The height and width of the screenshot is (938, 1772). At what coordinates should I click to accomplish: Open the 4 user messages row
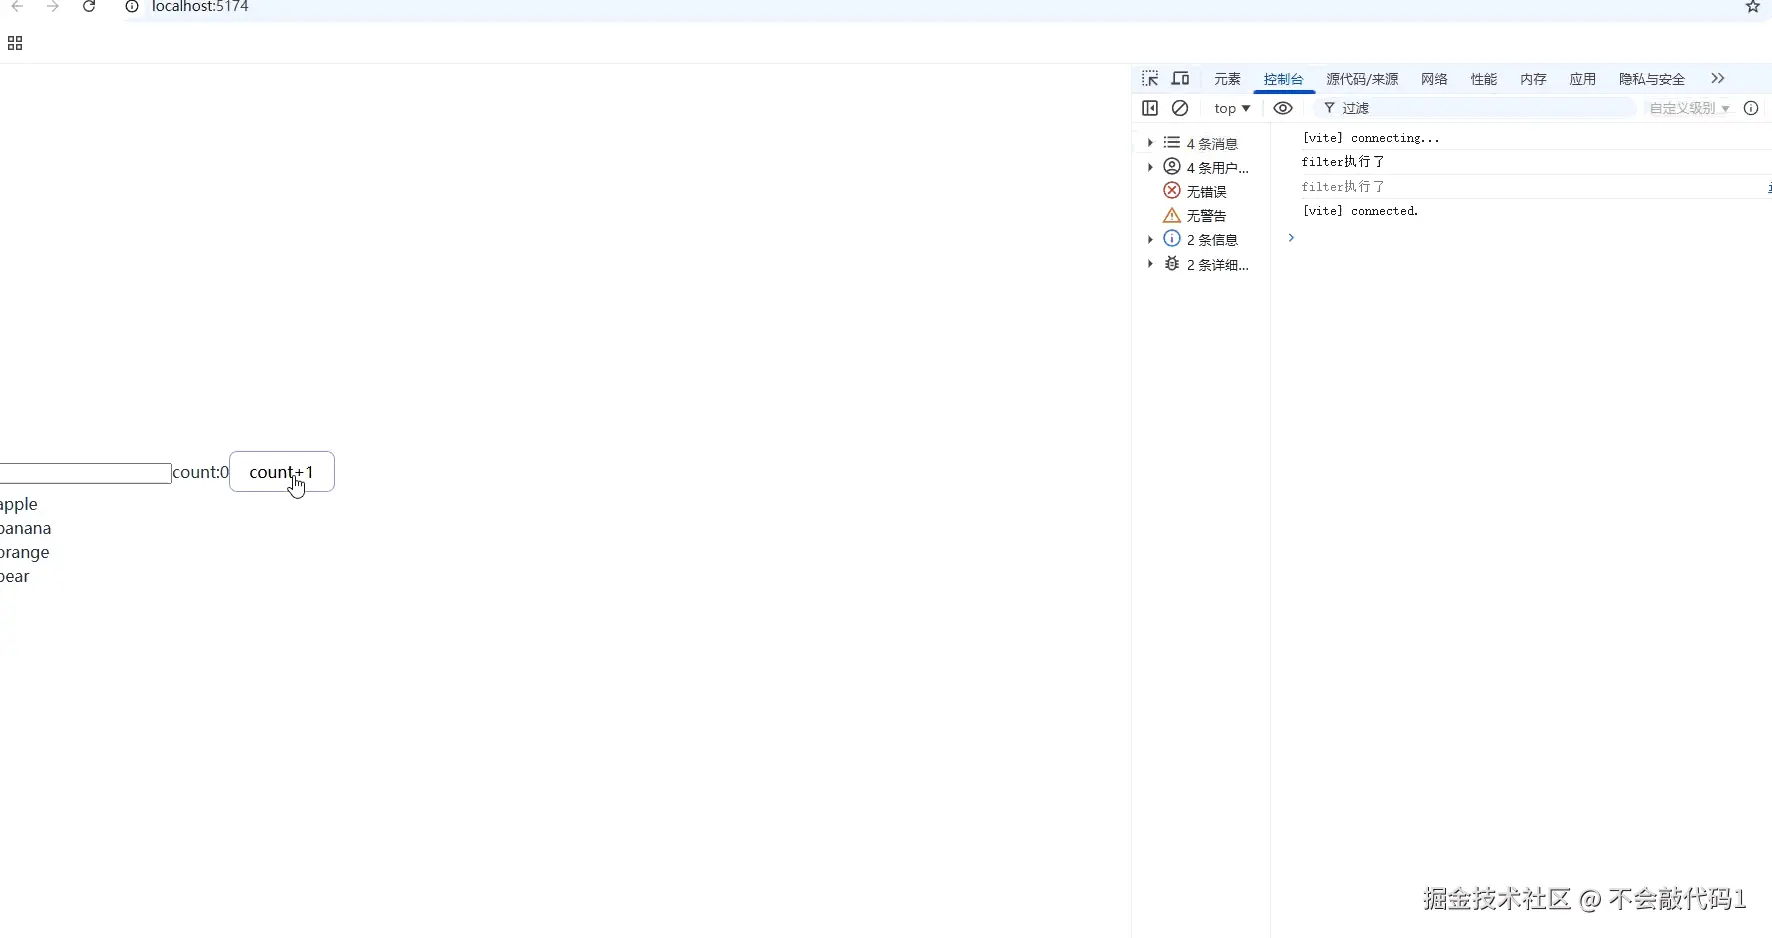click(1201, 167)
